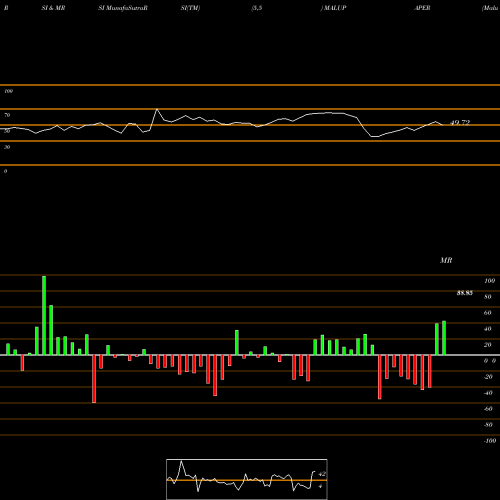
Task: Click the "(5,5" parameter text in header
Action: point(257,8)
